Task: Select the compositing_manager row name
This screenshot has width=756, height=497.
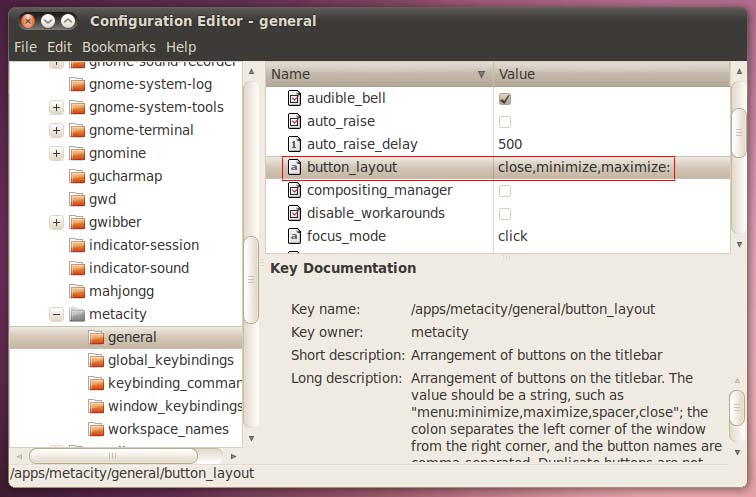Action: [379, 190]
